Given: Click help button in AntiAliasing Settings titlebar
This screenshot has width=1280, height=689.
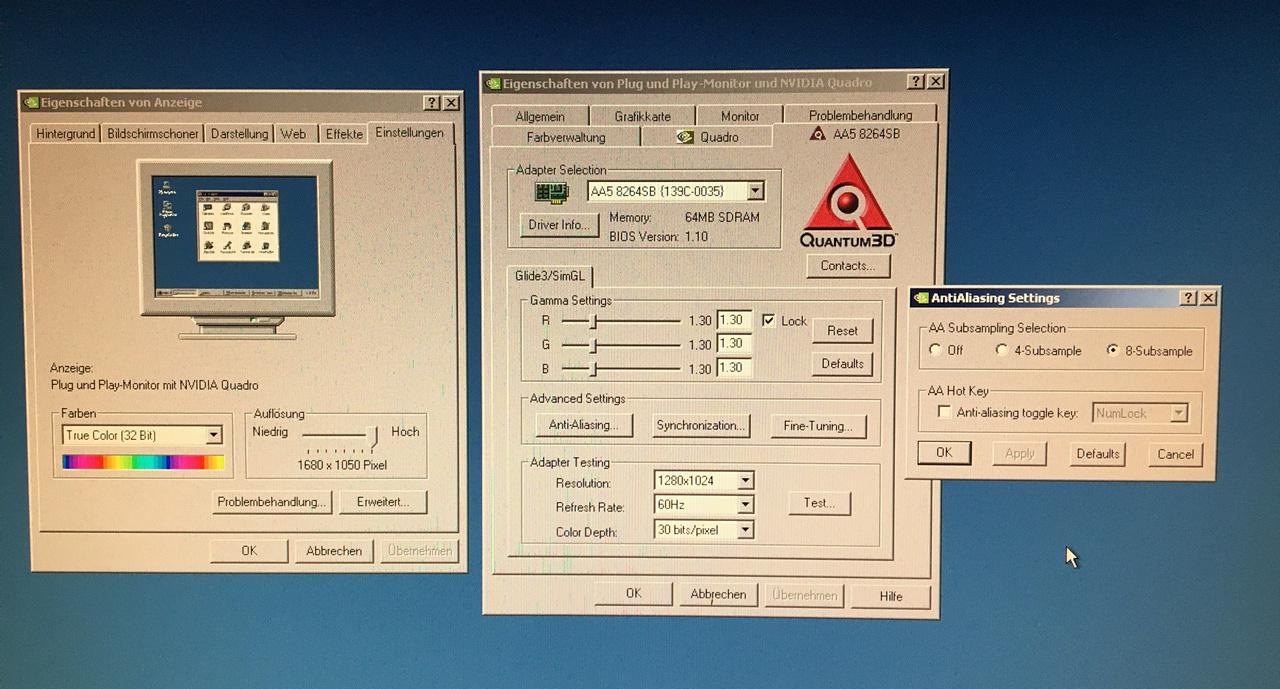Looking at the screenshot, I should [x=1188, y=298].
